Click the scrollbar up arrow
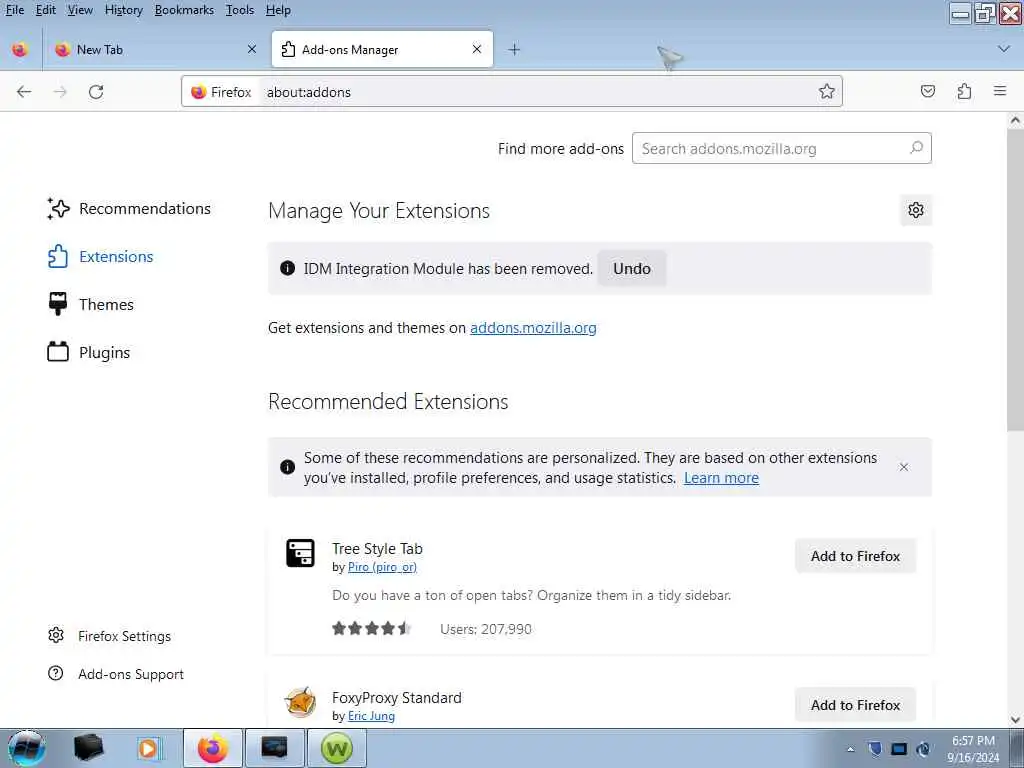 pos(1014,120)
